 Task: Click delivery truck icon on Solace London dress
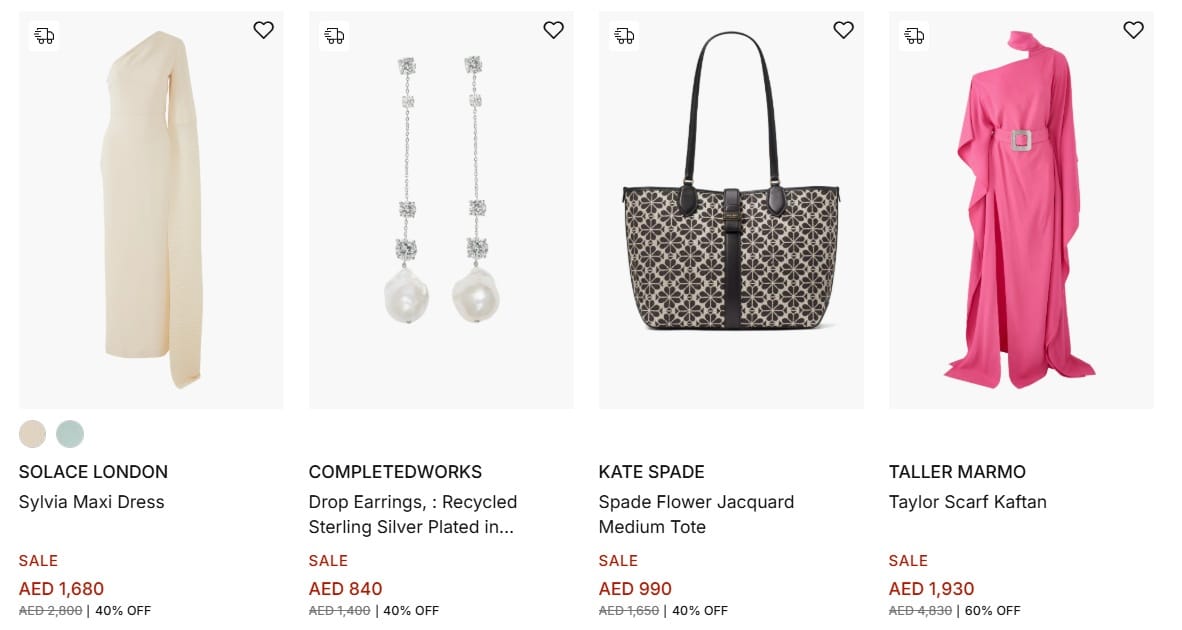click(44, 36)
